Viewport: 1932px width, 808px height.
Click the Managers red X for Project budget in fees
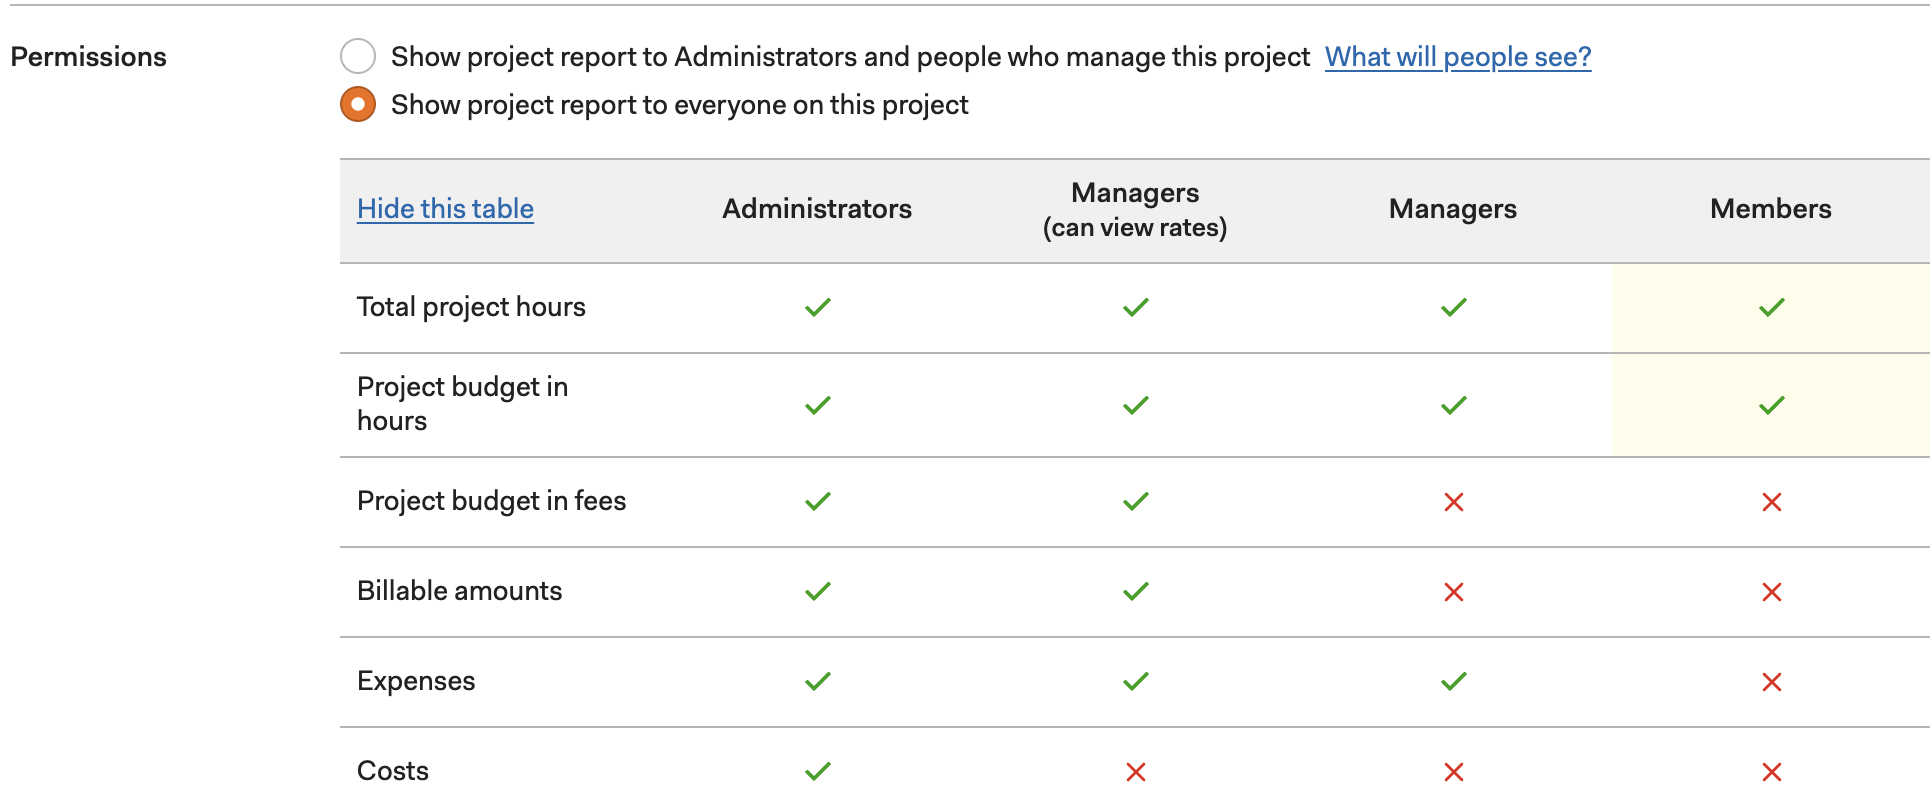pos(1454,502)
